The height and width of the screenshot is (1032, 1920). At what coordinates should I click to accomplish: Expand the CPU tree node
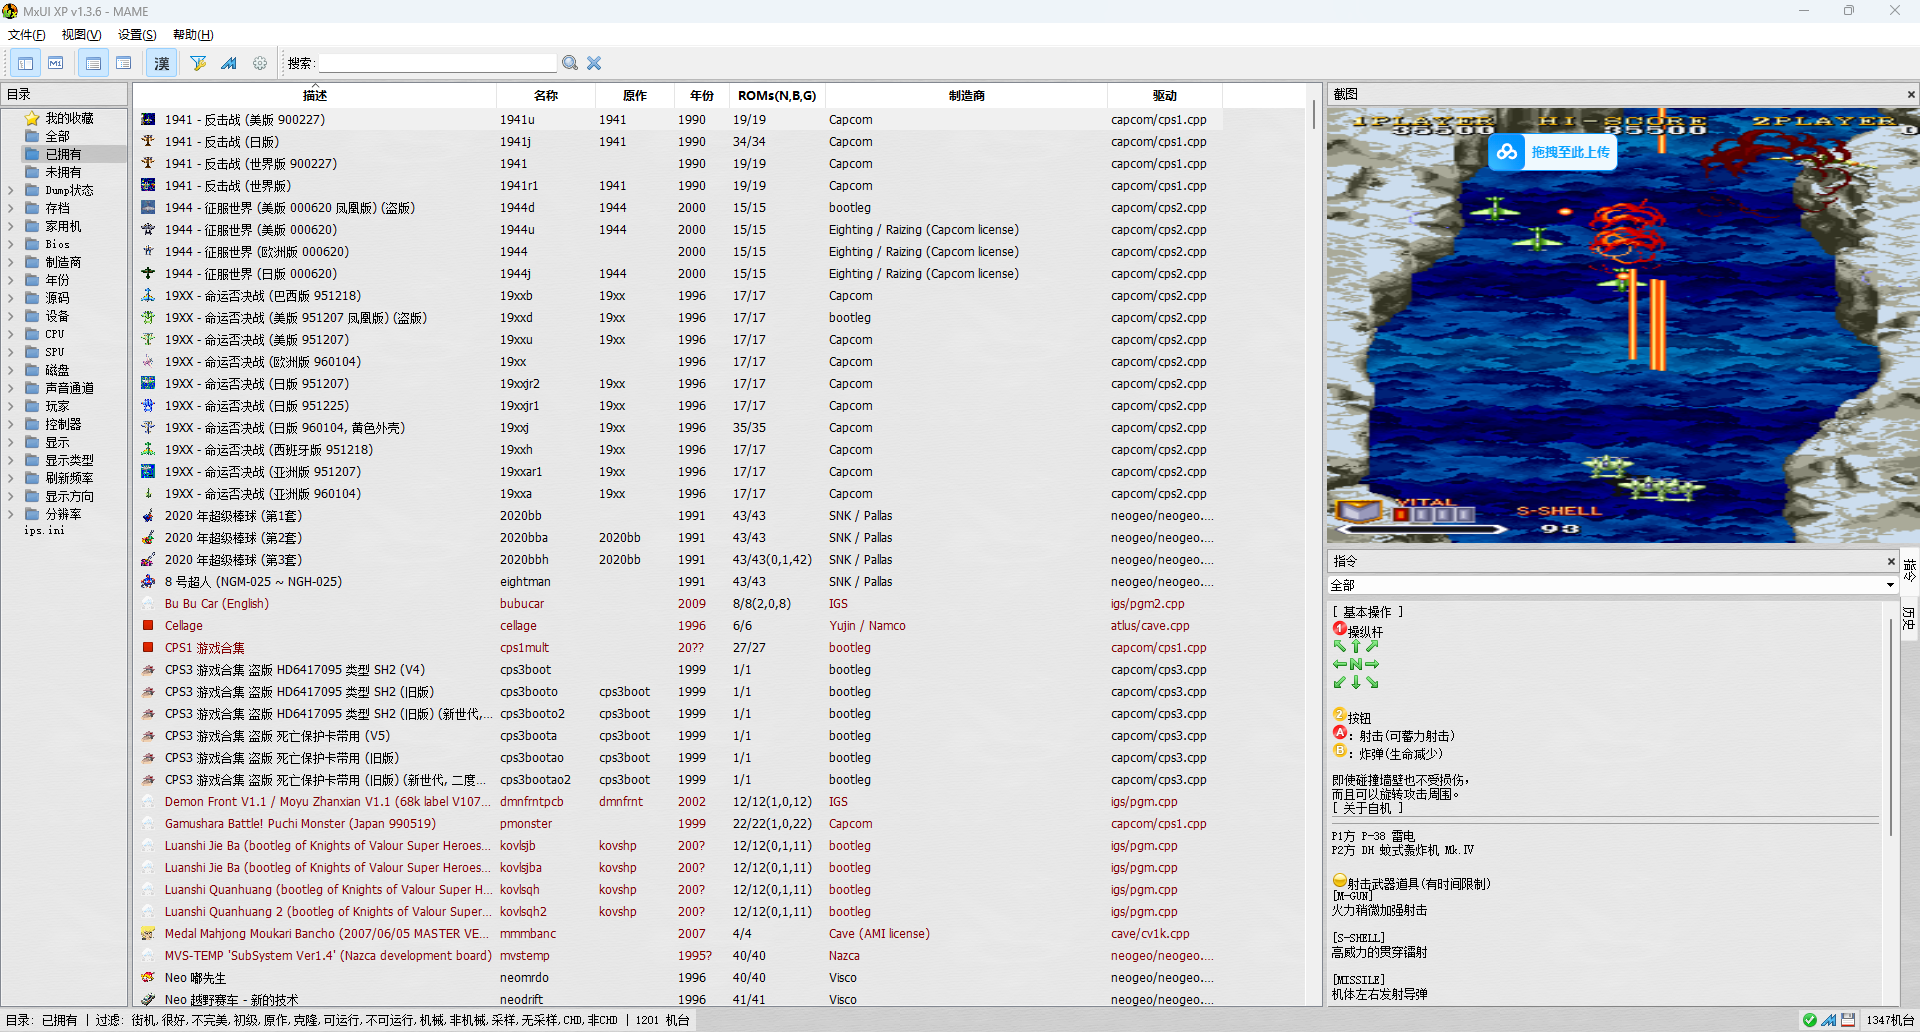(10, 334)
